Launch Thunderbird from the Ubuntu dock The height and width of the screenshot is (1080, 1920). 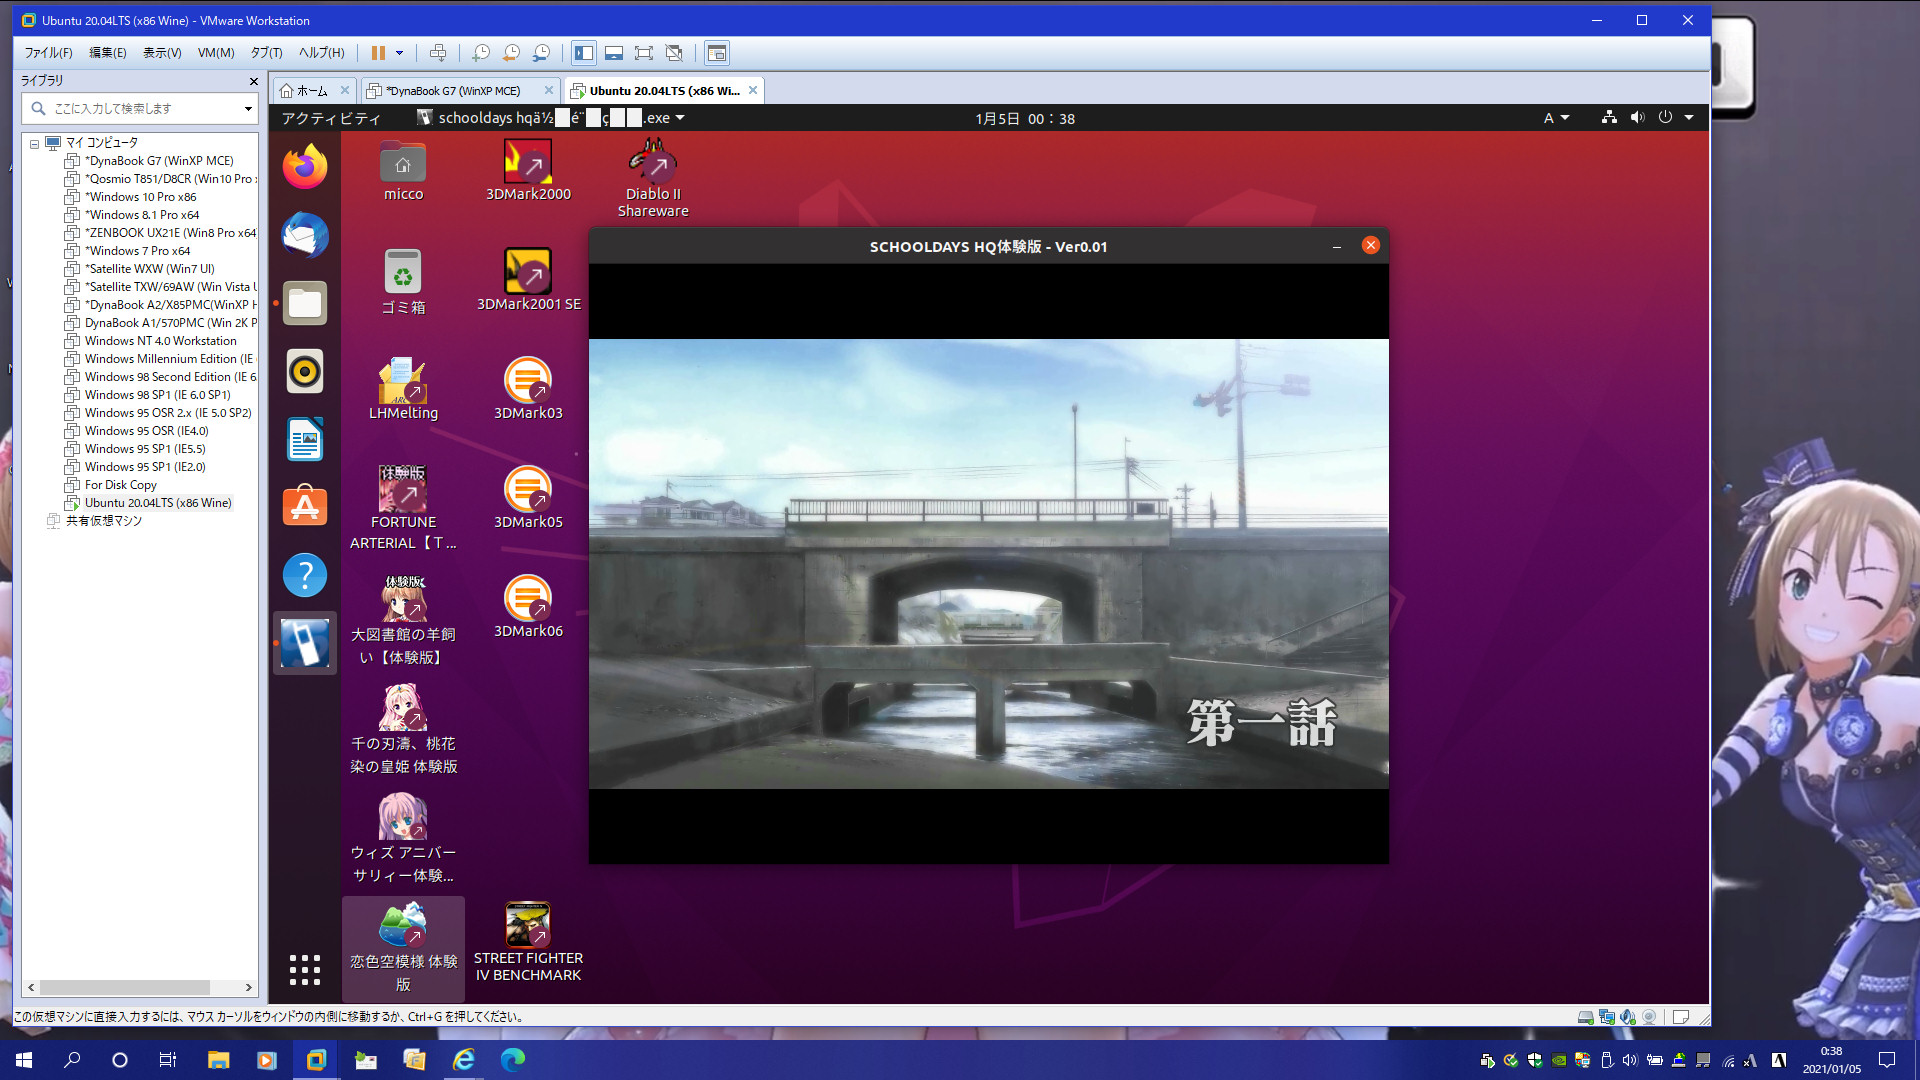(x=305, y=235)
